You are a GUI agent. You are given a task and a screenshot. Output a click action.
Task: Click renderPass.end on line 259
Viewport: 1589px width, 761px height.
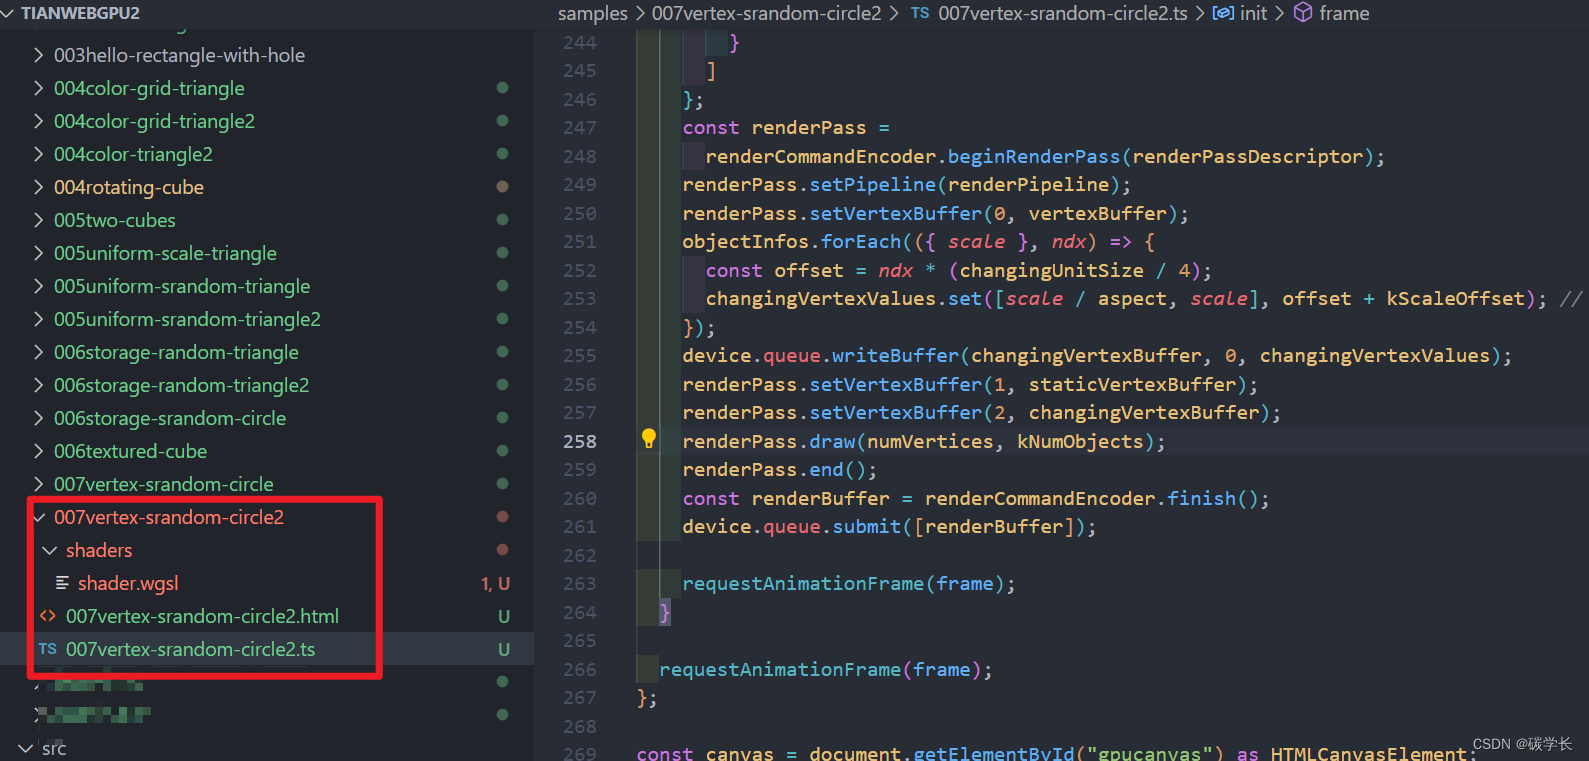click(763, 470)
